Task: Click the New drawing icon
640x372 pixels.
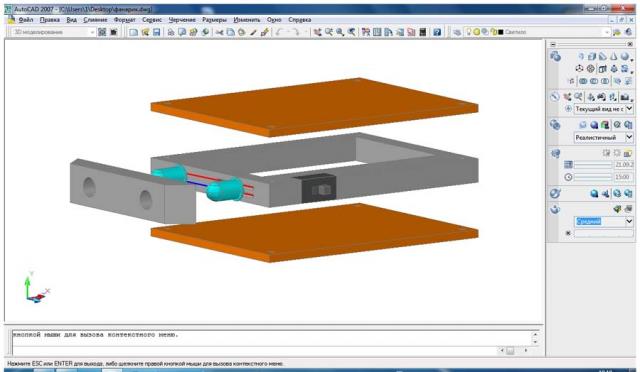Action: coord(133,32)
